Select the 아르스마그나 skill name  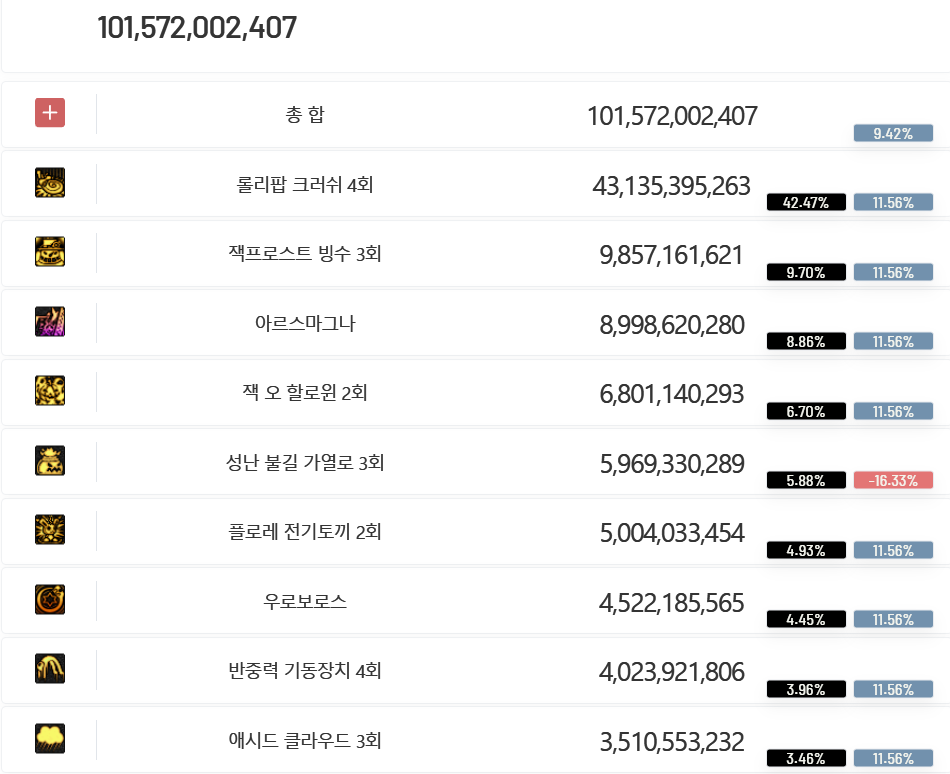tap(305, 323)
